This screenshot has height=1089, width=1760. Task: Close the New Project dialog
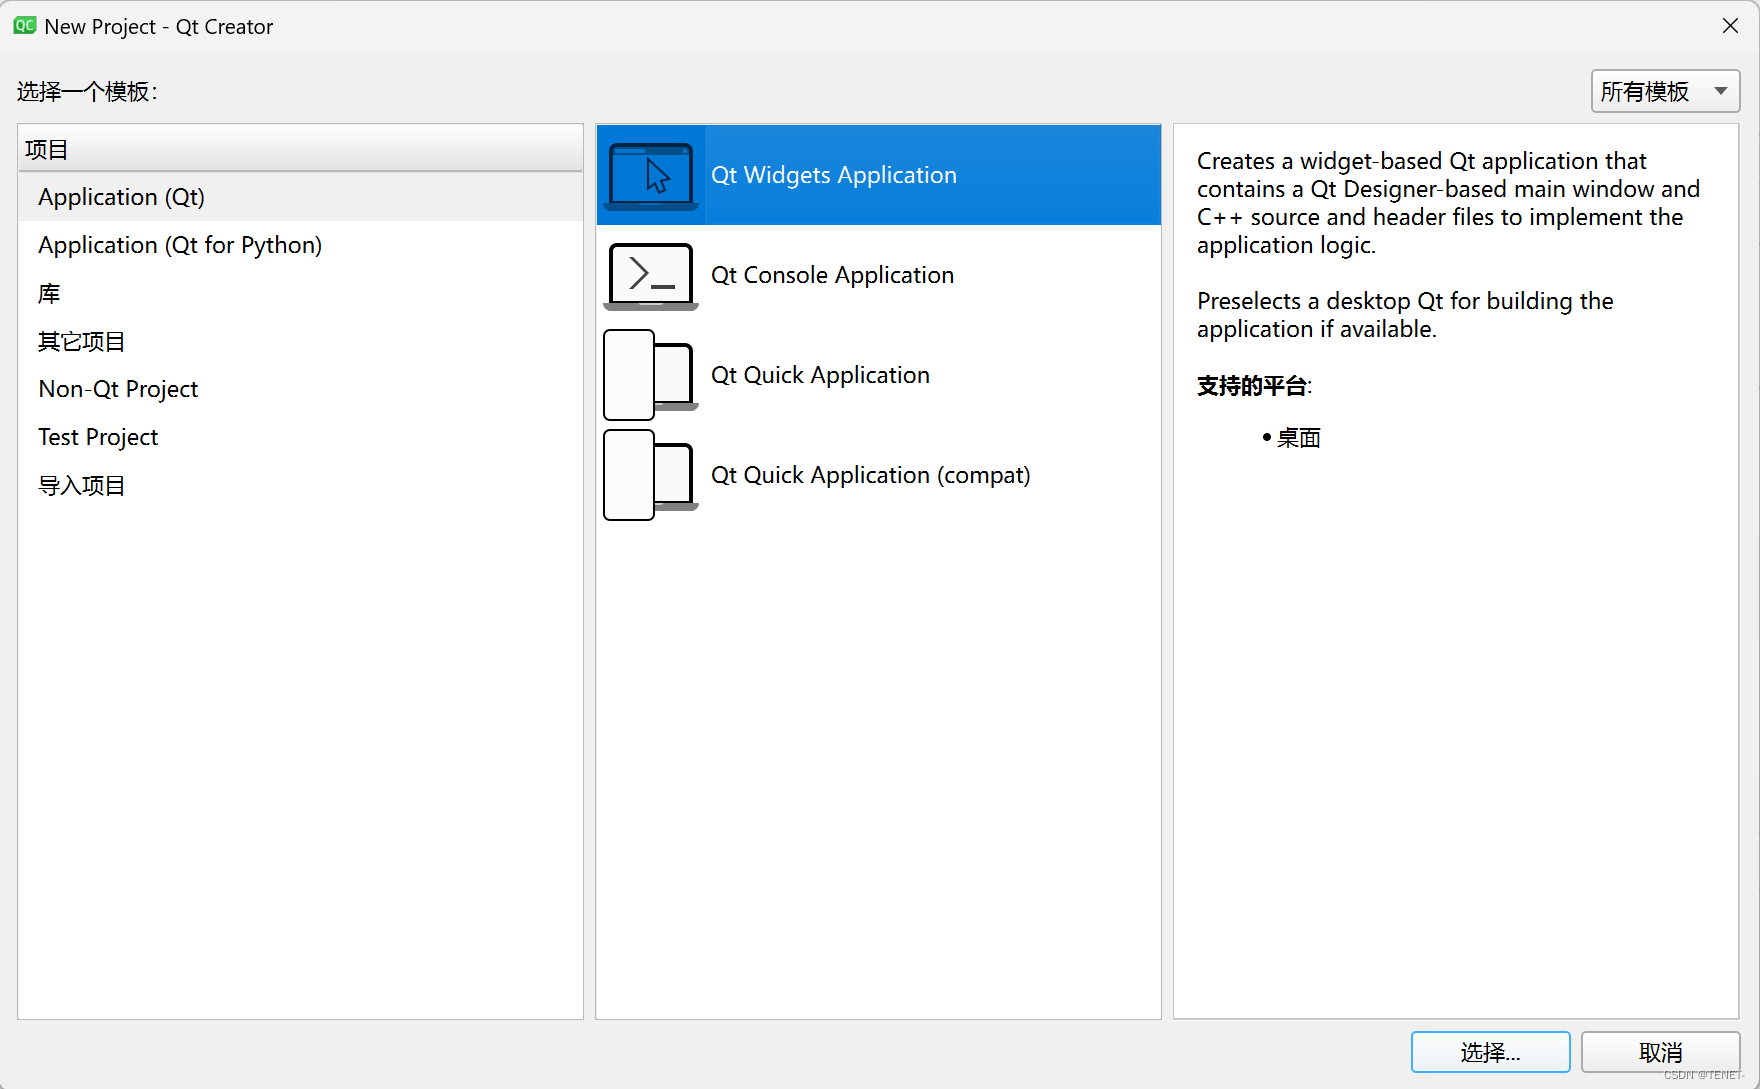[1730, 26]
